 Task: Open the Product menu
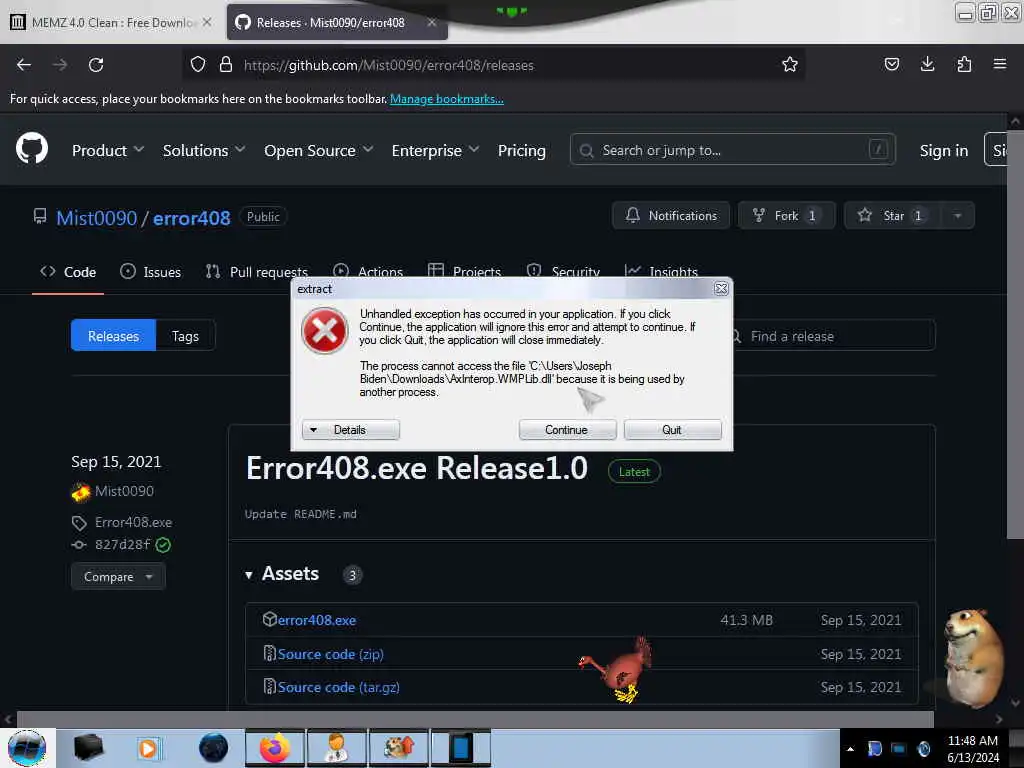click(x=108, y=150)
